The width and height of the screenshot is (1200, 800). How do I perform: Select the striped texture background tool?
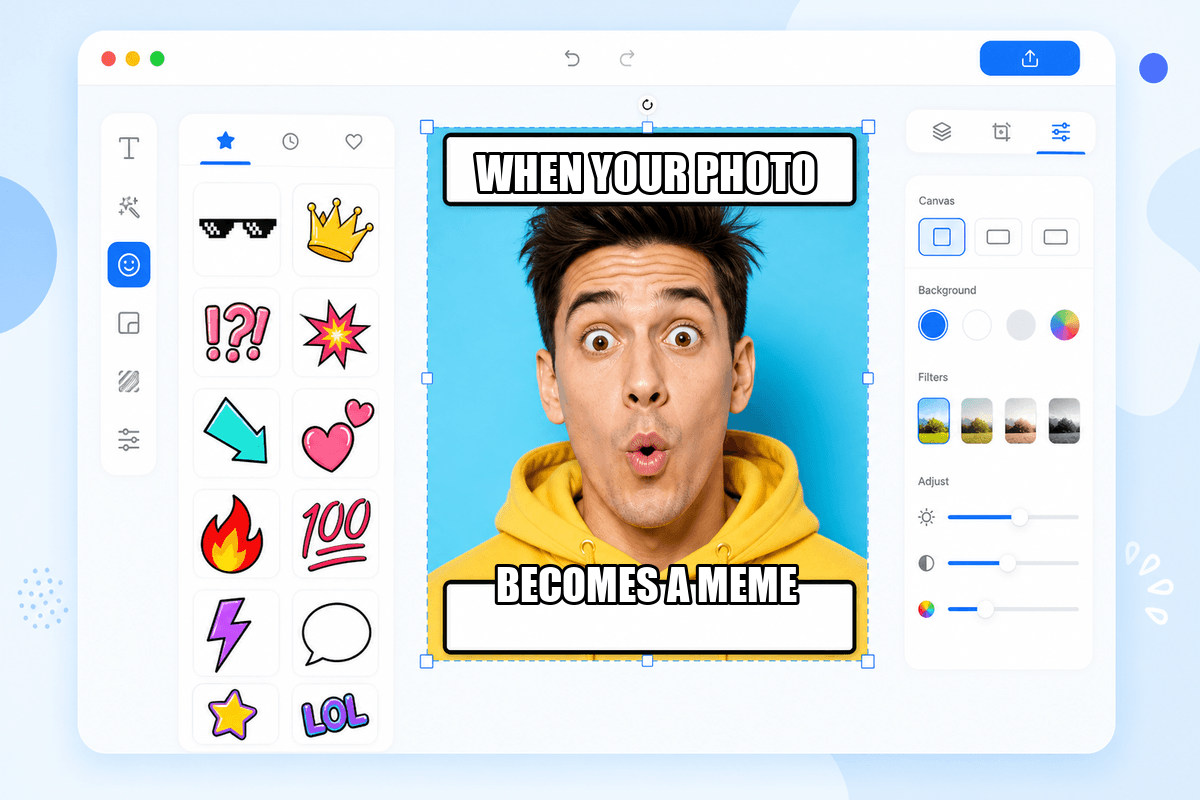coord(129,381)
